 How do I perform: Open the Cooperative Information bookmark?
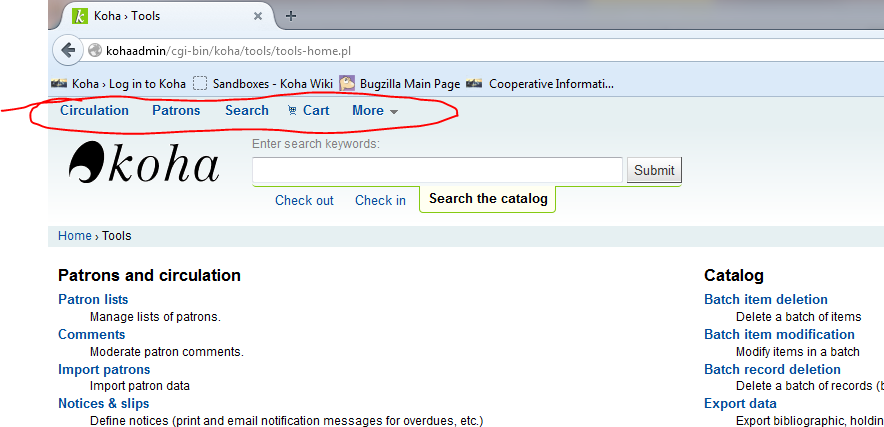click(550, 84)
